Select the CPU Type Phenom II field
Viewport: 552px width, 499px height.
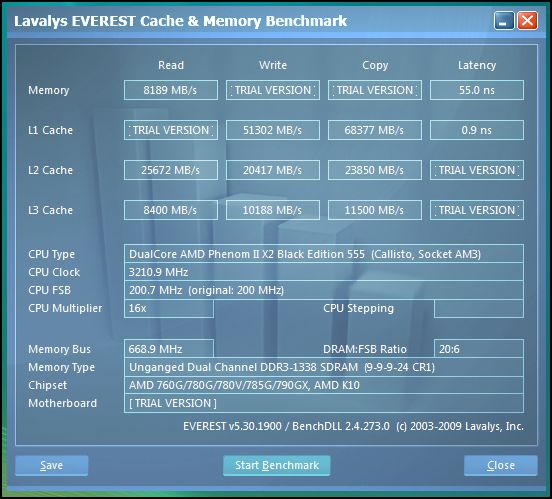(x=324, y=254)
